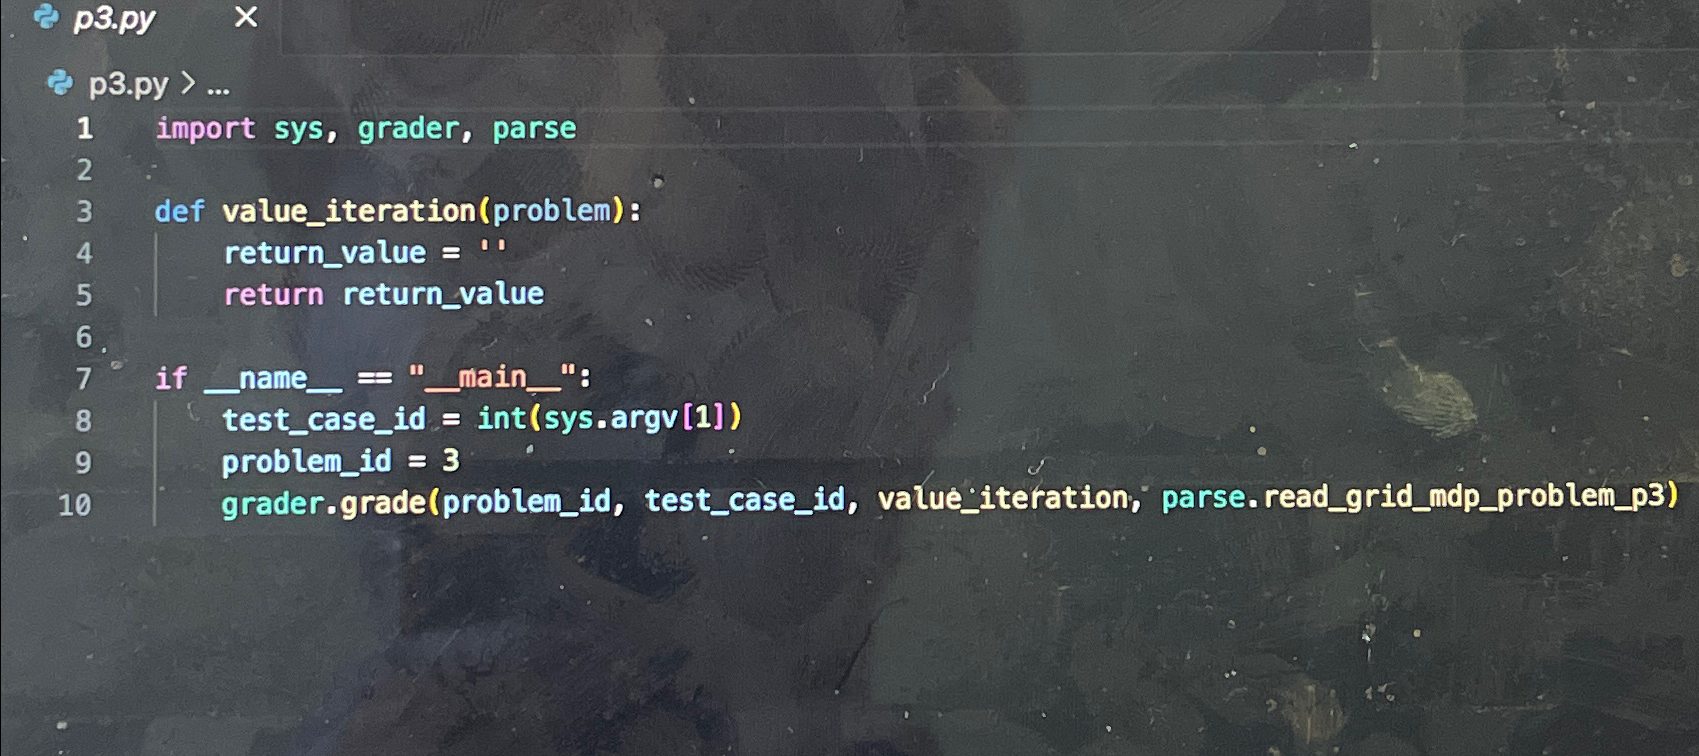
Task: Click the 'problem' parameter on line 3
Action: point(551,210)
